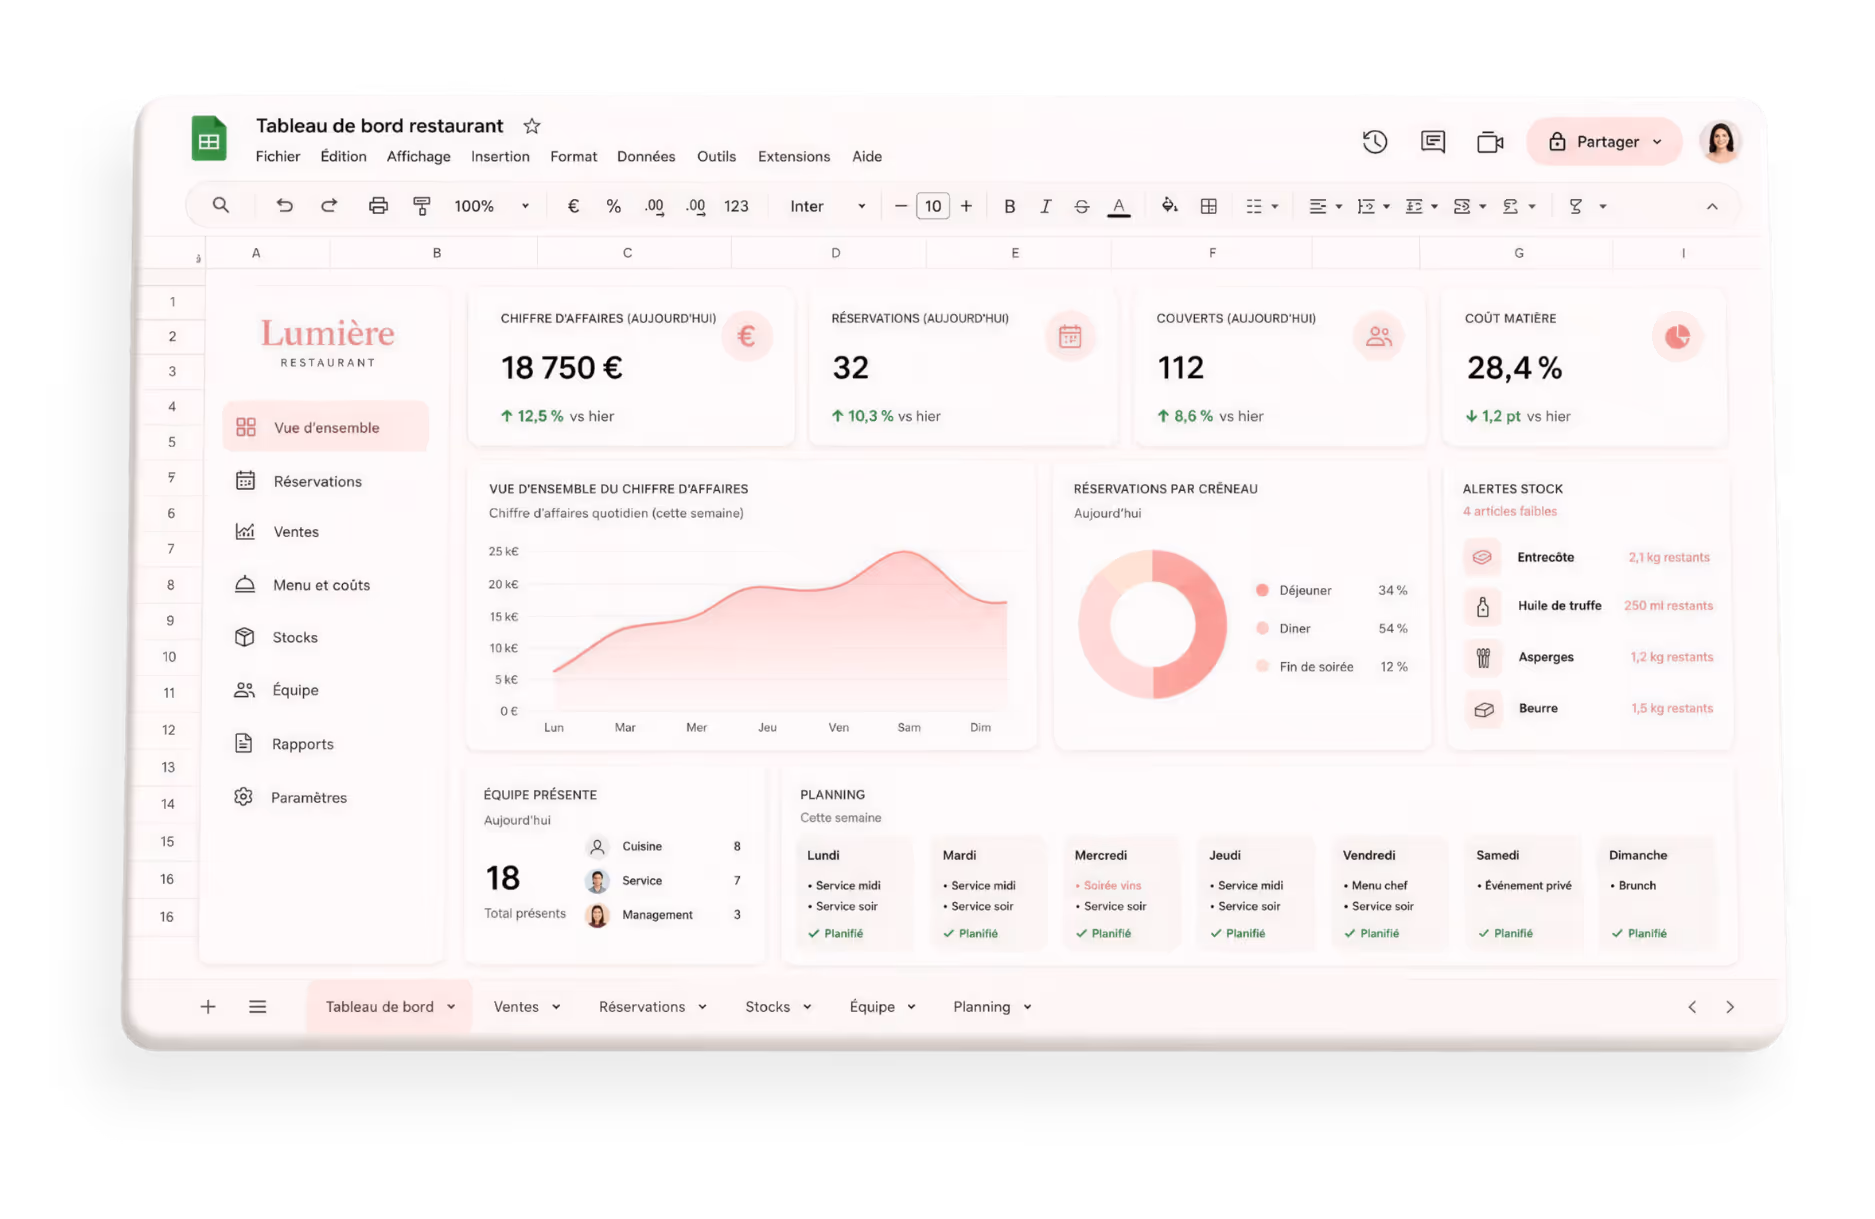Switch to the Réservations sheet tab

pyautogui.click(x=642, y=1007)
